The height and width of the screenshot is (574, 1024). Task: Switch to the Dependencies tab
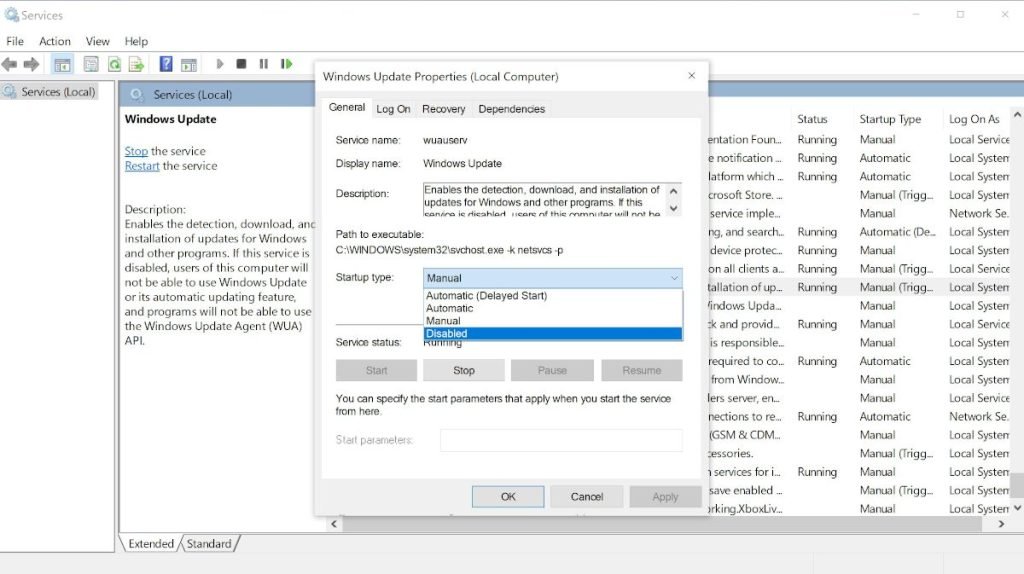tap(511, 109)
